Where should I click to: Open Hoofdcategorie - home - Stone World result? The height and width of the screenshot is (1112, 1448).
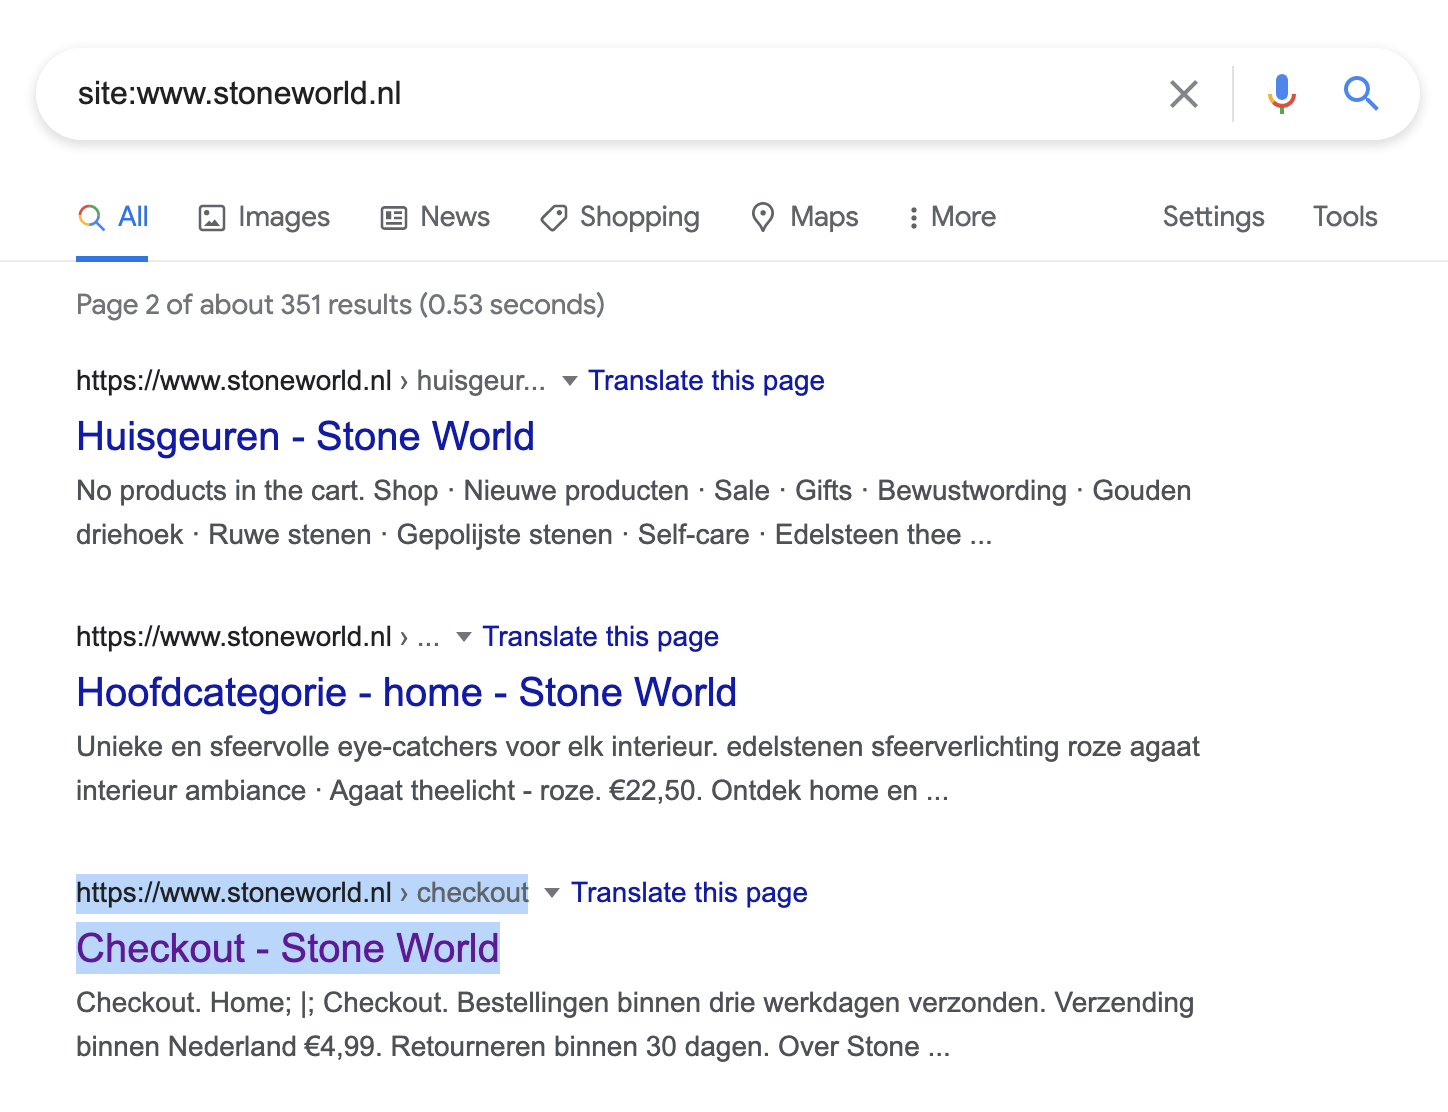pyautogui.click(x=406, y=693)
